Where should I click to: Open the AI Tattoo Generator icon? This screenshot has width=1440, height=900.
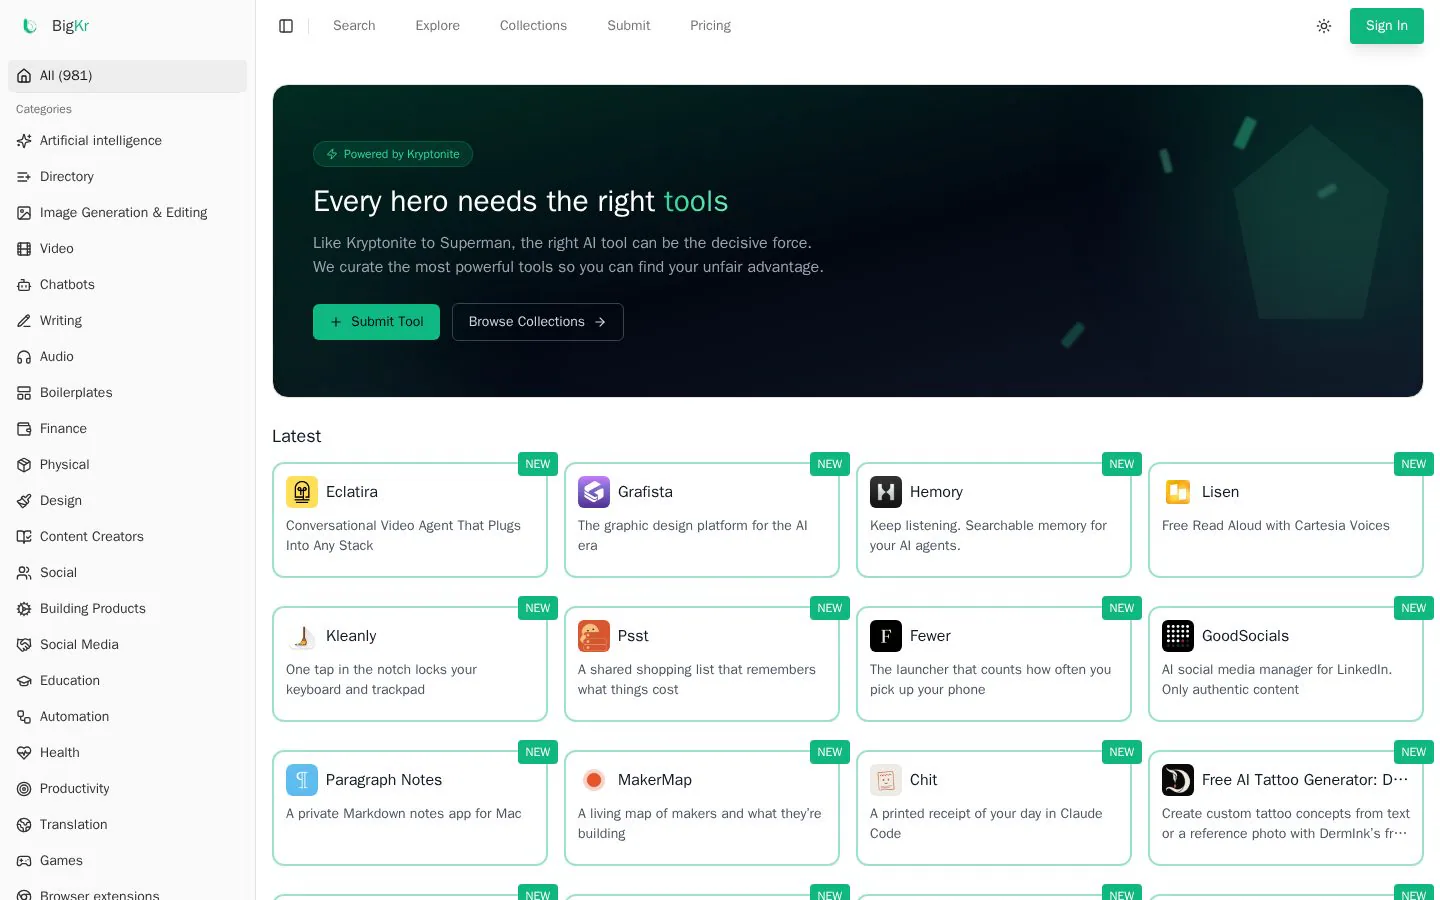[x=1178, y=780]
